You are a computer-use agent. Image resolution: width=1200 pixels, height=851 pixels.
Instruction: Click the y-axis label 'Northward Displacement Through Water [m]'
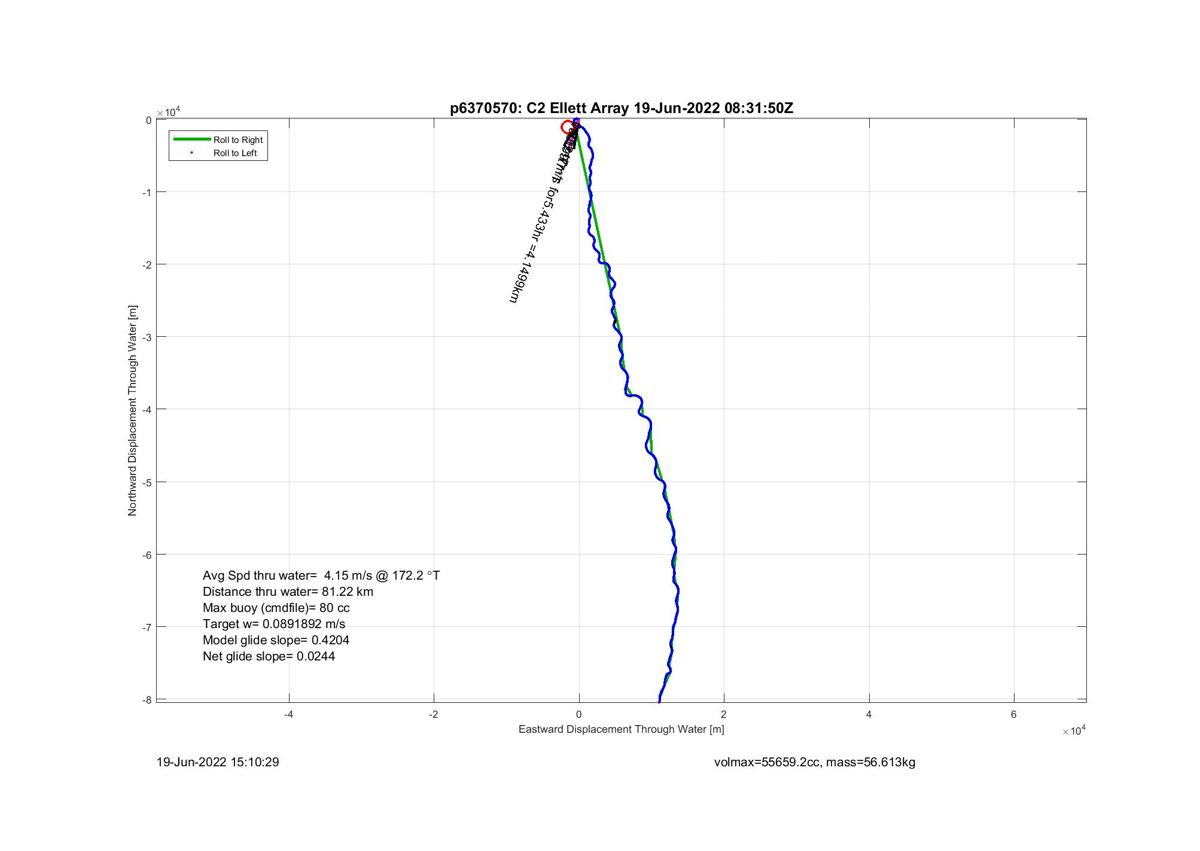(x=133, y=410)
